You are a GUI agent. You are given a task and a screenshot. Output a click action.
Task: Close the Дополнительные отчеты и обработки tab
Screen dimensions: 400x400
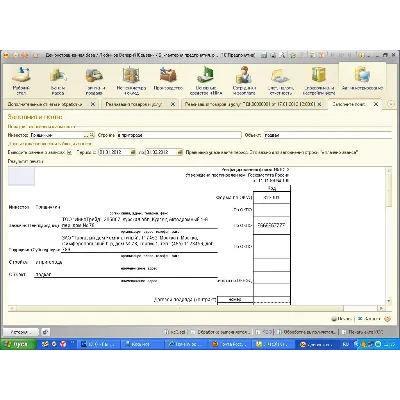point(93,104)
